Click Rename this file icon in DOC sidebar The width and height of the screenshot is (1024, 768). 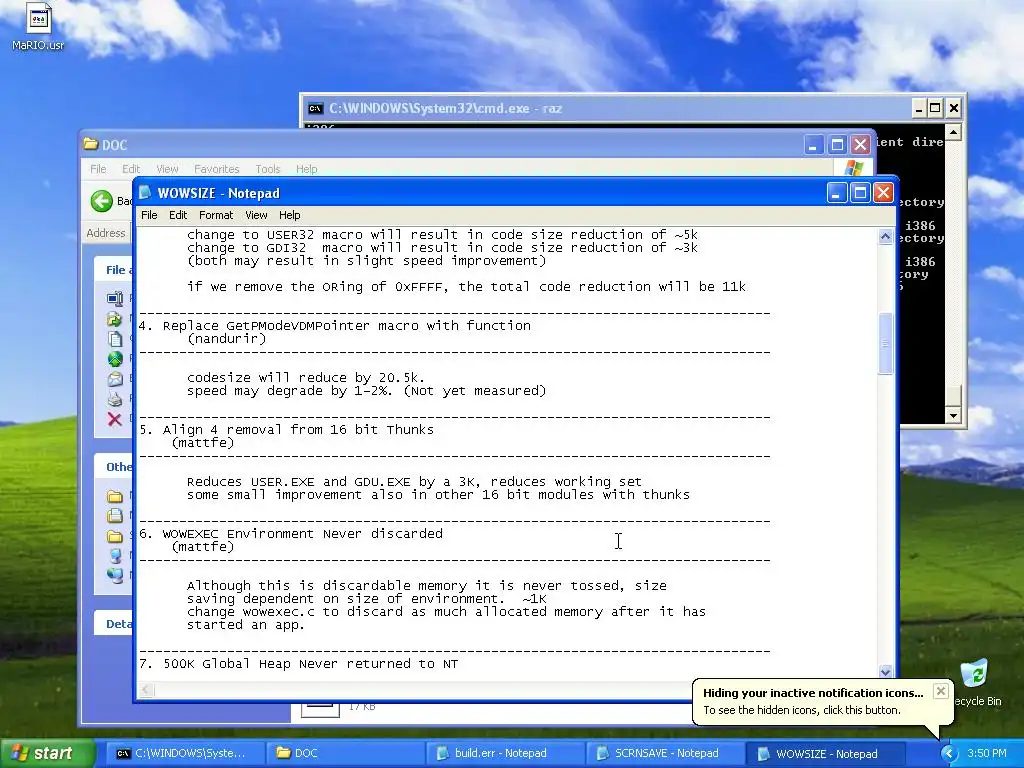point(115,299)
